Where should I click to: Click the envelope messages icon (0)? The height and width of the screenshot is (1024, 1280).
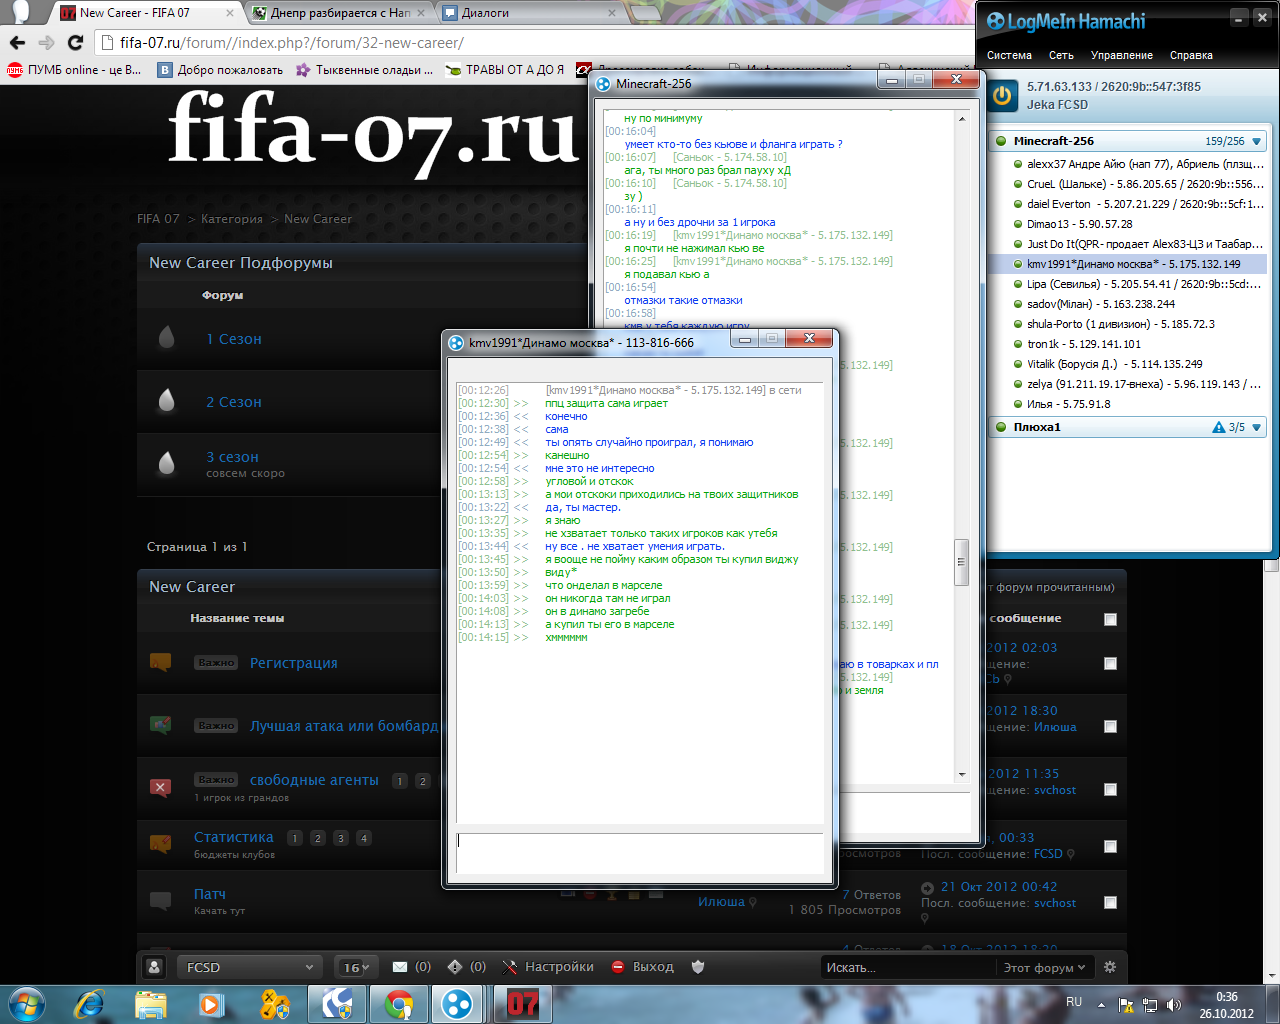tap(400, 967)
